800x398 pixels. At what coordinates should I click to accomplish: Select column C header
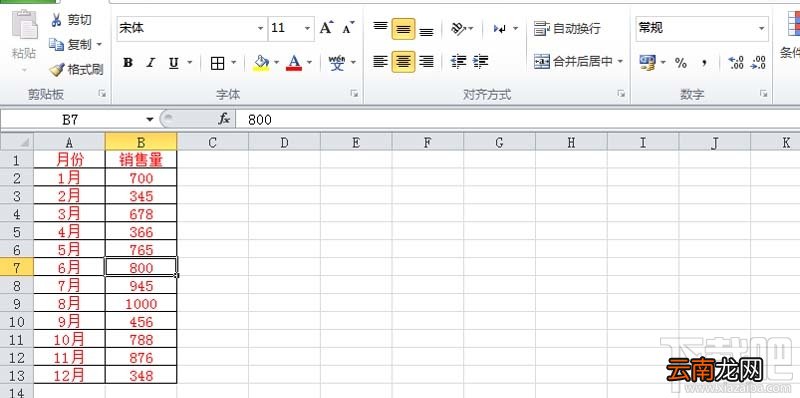tap(213, 142)
